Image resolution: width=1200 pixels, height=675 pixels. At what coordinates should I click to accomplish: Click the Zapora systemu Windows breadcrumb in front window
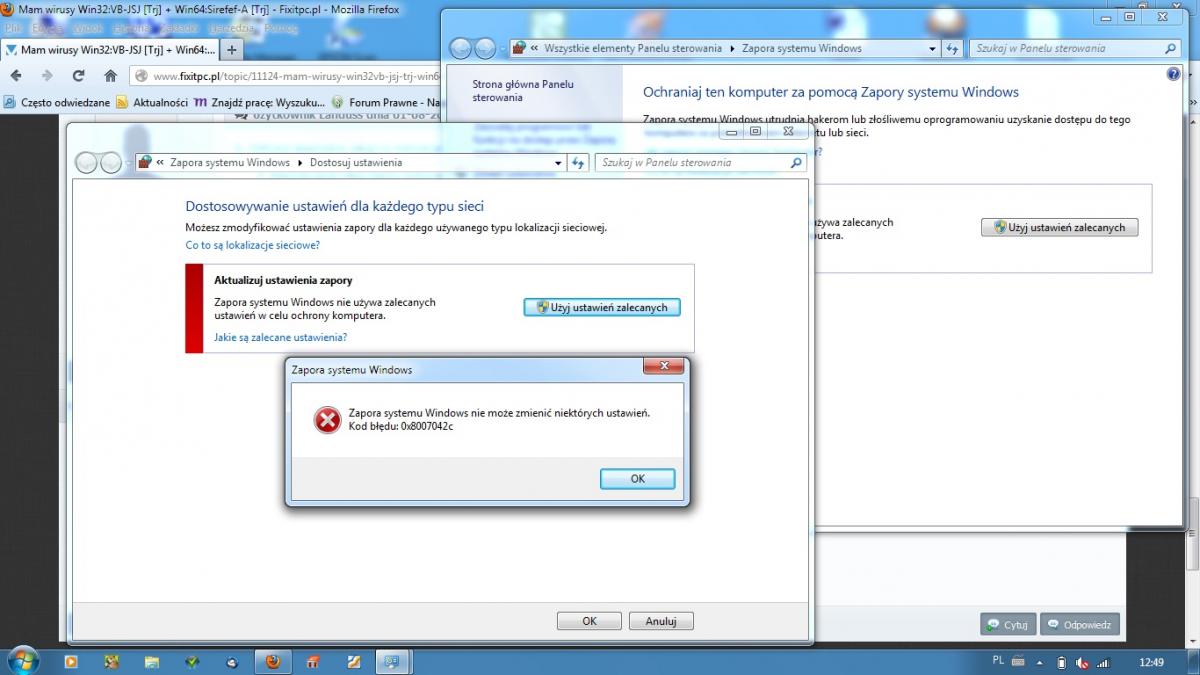[230, 163]
